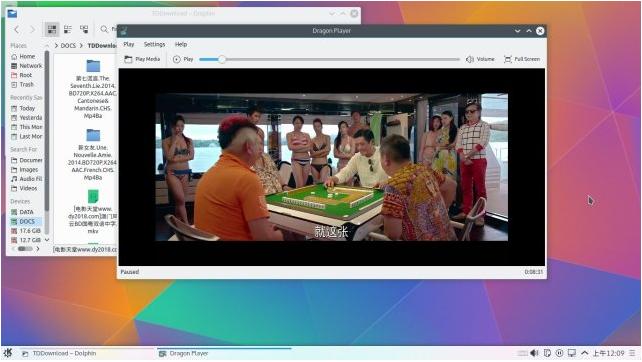Screen dimensions: 642x362
Task: Click the scroll-down arrow of the Places panel
Action: pos(47,240)
